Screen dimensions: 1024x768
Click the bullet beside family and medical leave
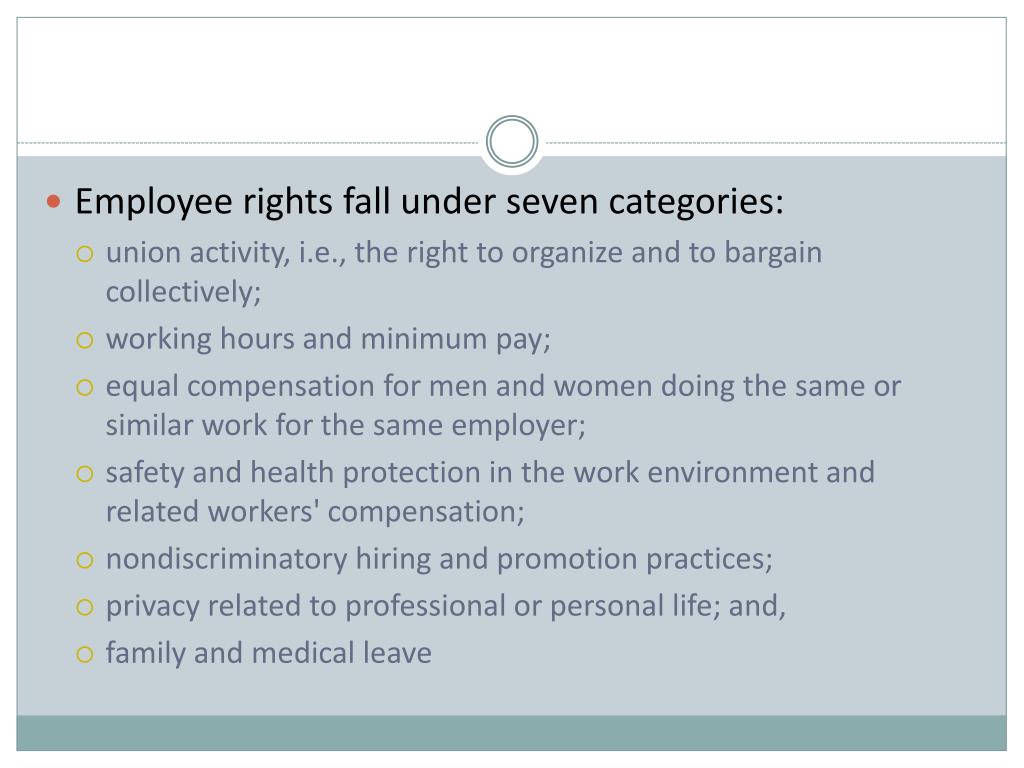click(85, 654)
